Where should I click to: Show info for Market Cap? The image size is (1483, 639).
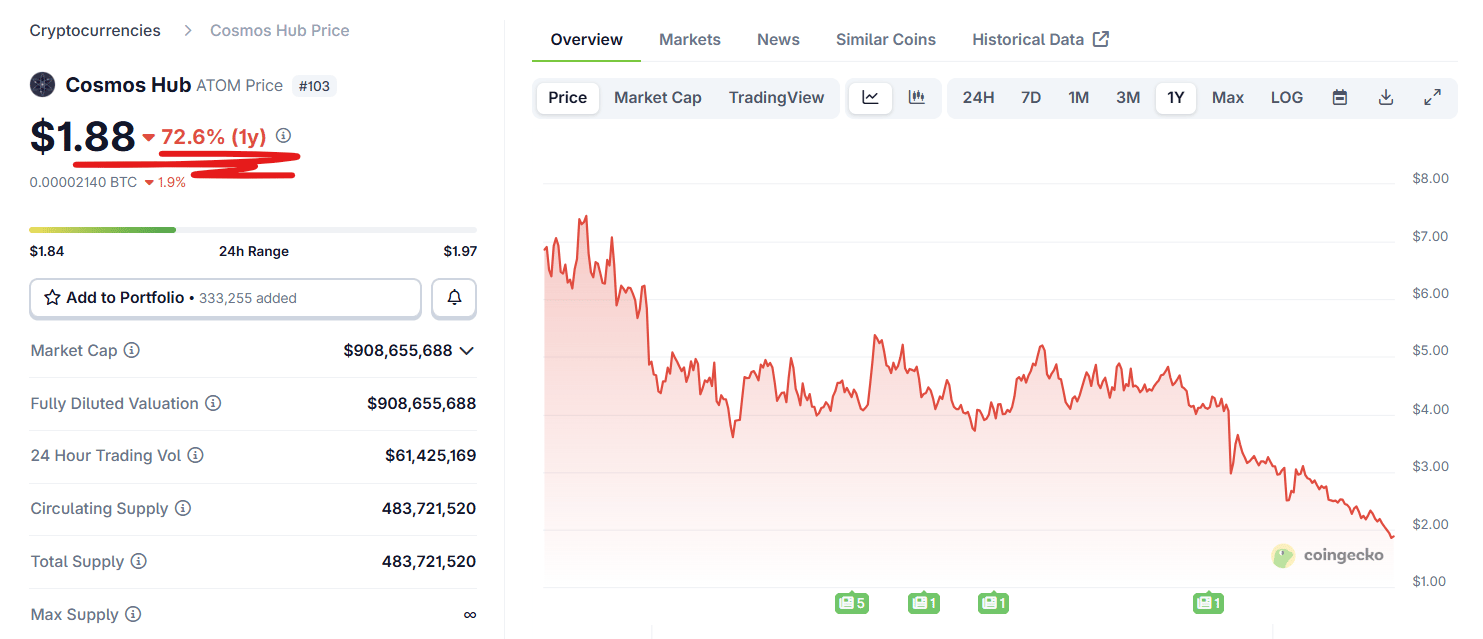(x=131, y=351)
